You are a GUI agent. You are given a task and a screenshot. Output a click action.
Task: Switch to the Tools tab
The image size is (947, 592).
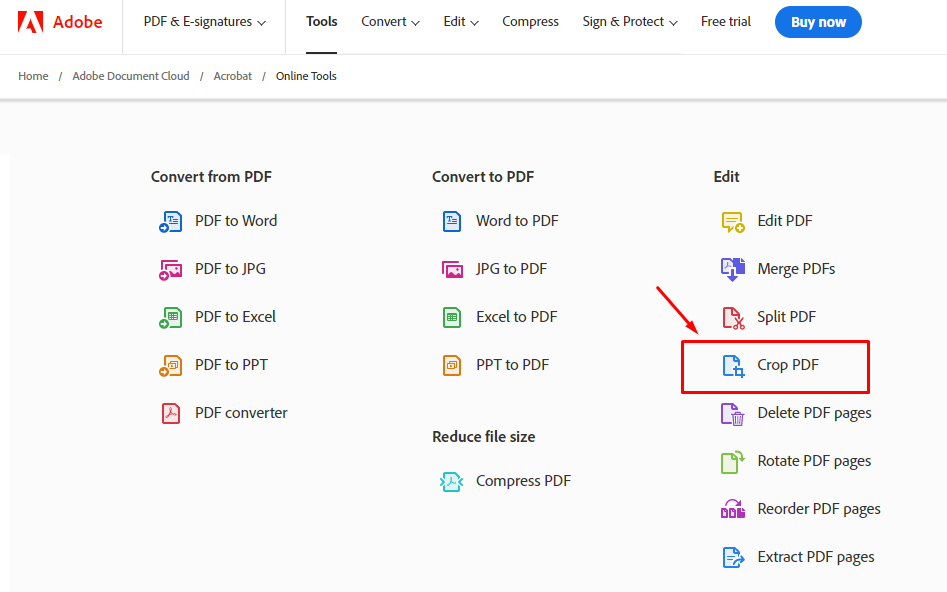[321, 21]
